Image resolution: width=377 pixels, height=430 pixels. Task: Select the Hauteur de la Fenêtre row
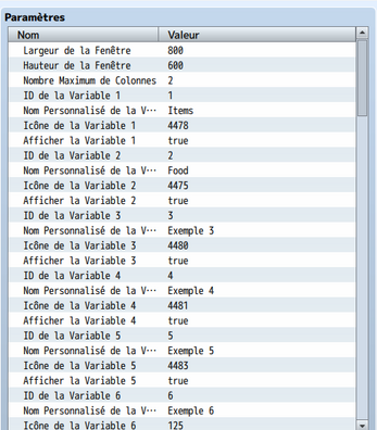182,65
